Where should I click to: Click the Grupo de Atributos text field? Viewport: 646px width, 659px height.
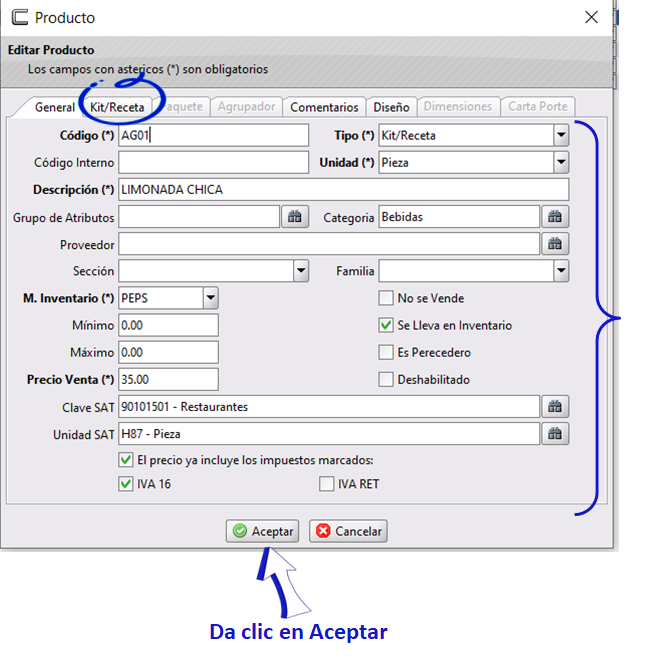pos(199,217)
